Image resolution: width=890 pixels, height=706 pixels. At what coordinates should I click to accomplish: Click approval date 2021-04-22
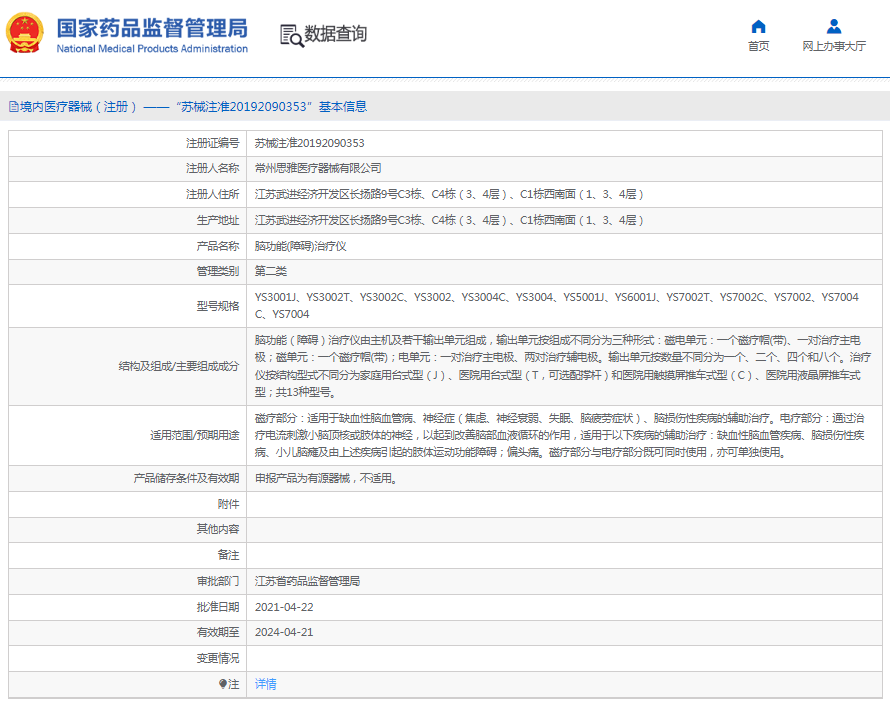click(284, 607)
